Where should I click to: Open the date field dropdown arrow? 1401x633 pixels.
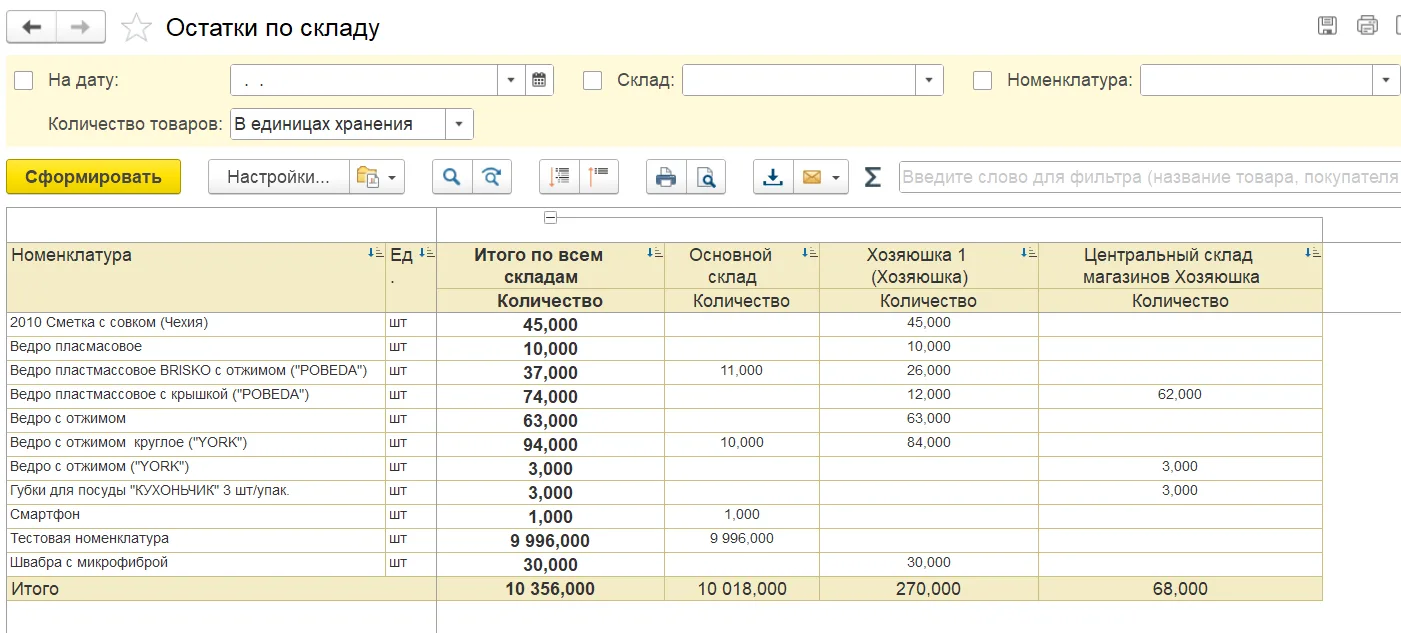click(511, 80)
